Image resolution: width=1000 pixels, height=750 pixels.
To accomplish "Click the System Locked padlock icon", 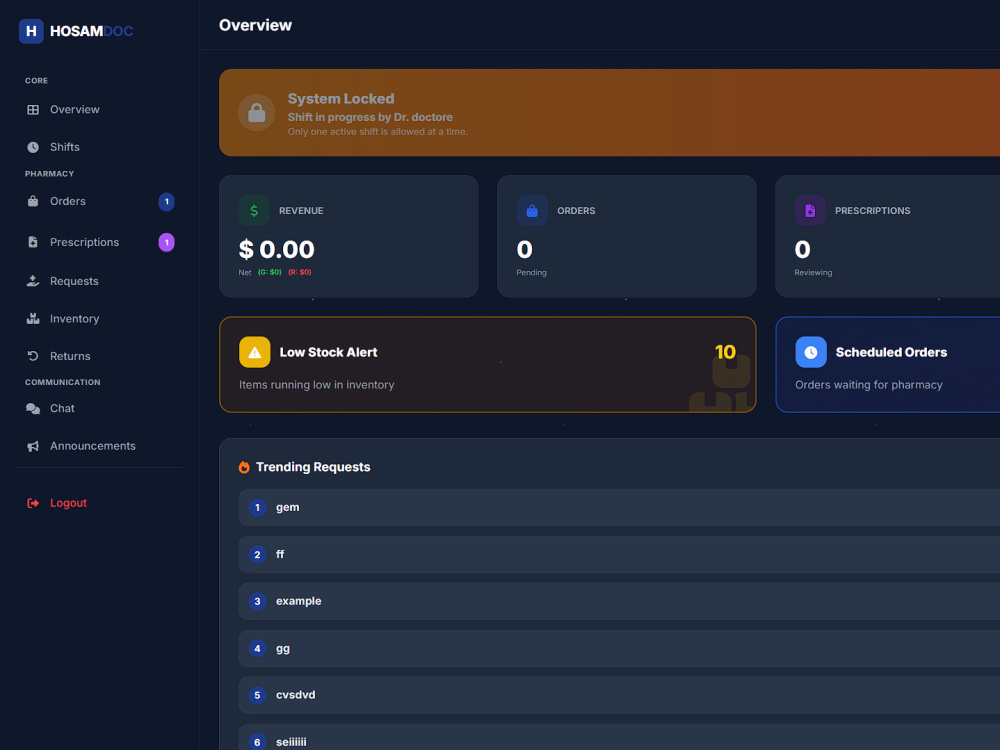I will 256,113.
